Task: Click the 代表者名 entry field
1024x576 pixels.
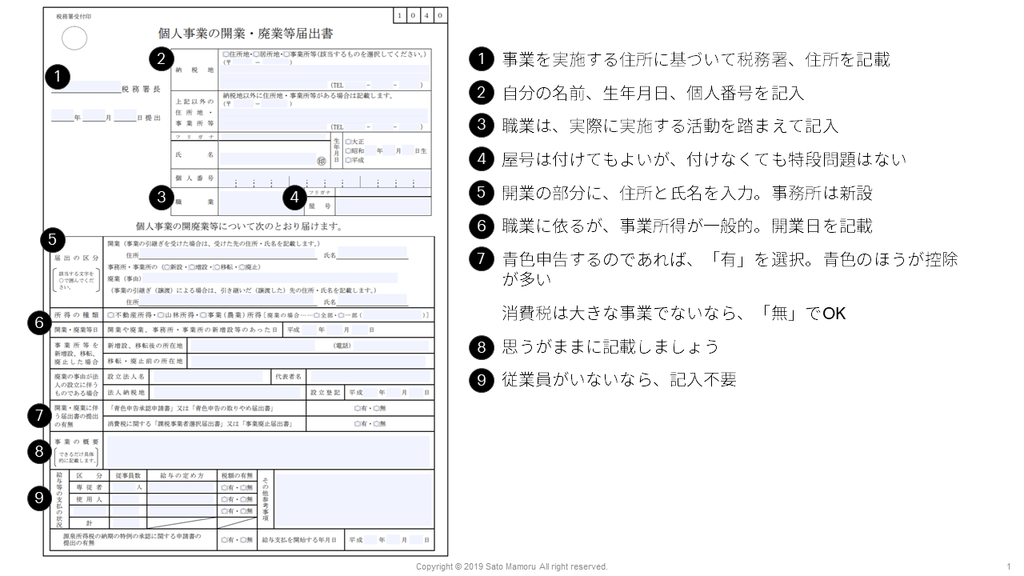Action: pos(370,377)
